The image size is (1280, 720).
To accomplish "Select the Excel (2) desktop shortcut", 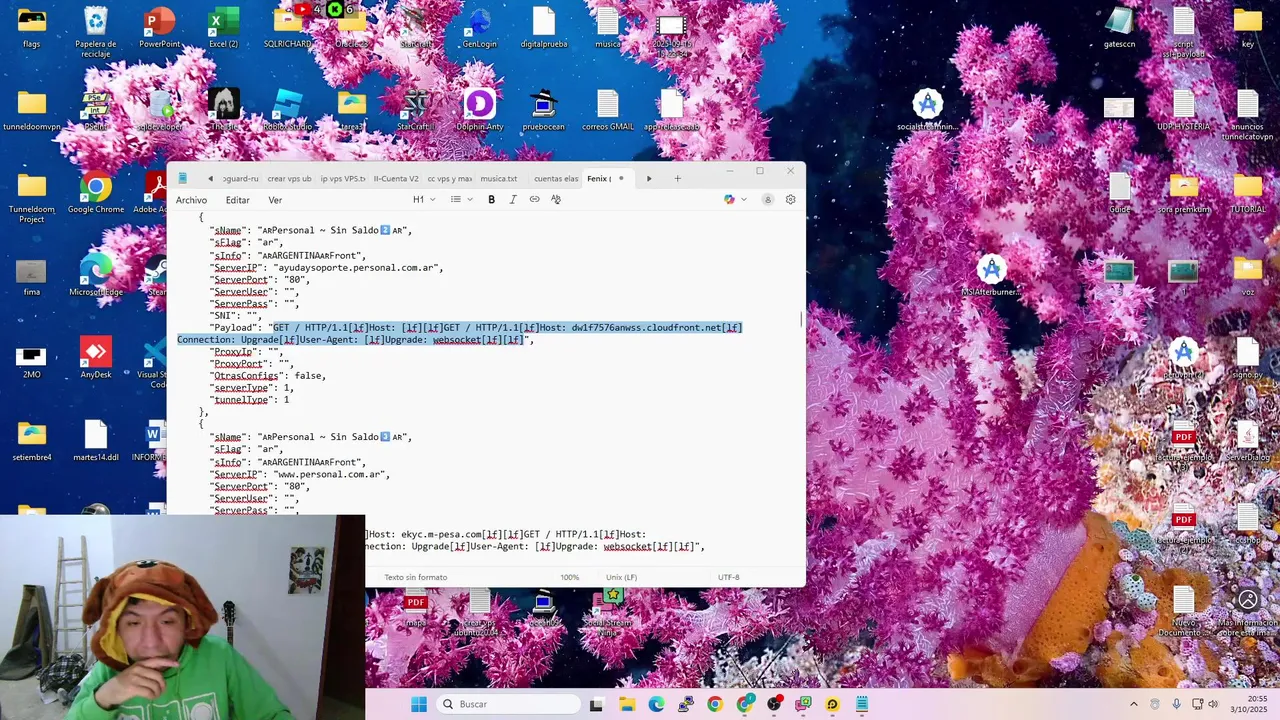I will [223, 28].
